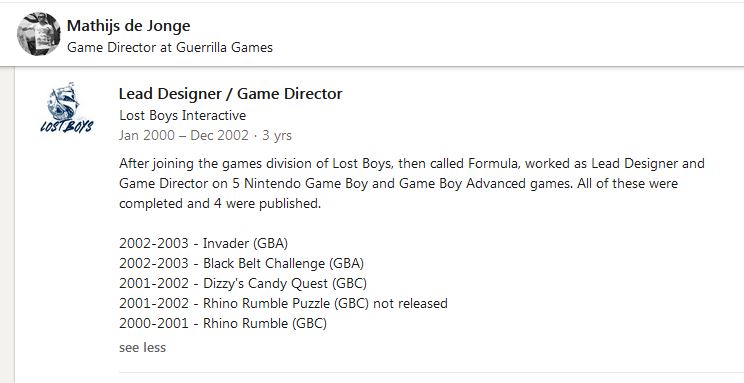Image resolution: width=744 pixels, height=383 pixels.
Task: Click Game Director at Guerrilla Games headline
Action: (170, 47)
